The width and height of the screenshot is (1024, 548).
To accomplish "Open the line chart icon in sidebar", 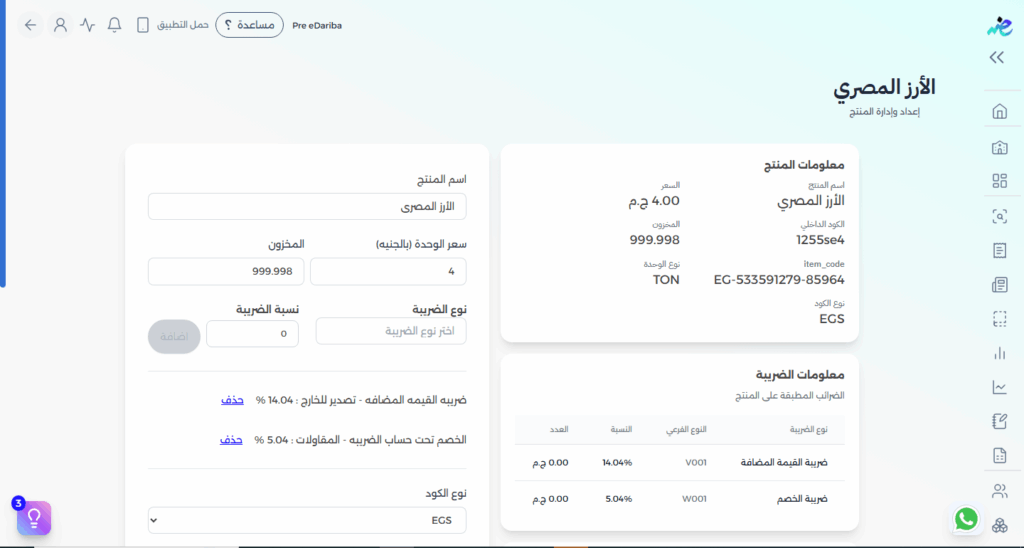I will [1000, 387].
